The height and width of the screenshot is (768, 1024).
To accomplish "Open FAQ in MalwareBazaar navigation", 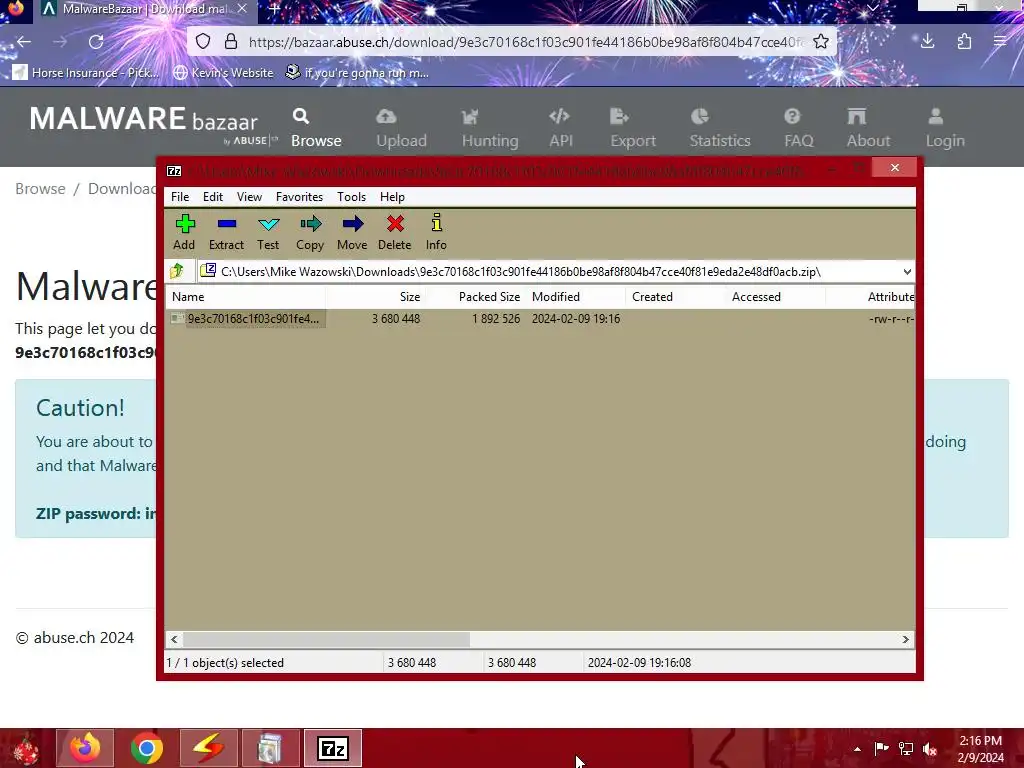I will click(x=799, y=128).
